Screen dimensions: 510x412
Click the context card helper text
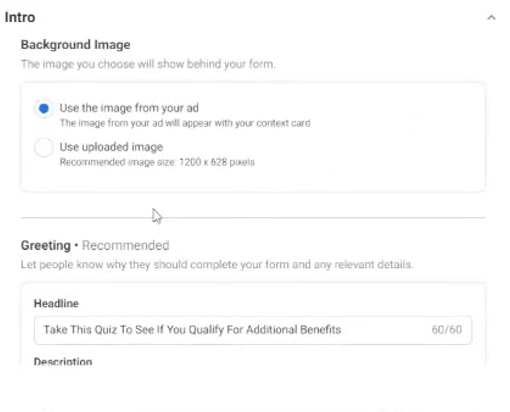[185, 123]
